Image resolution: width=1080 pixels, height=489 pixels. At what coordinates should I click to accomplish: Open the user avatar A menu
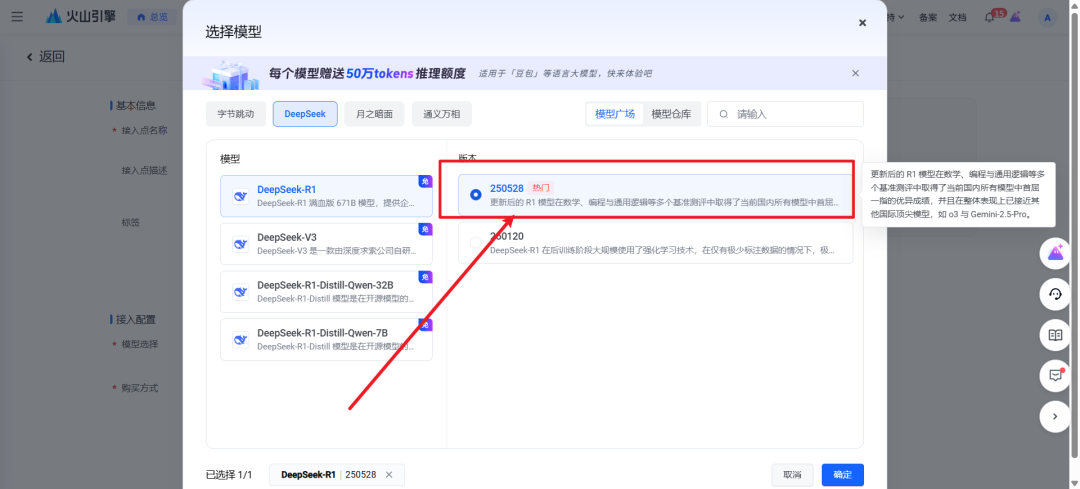1047,17
